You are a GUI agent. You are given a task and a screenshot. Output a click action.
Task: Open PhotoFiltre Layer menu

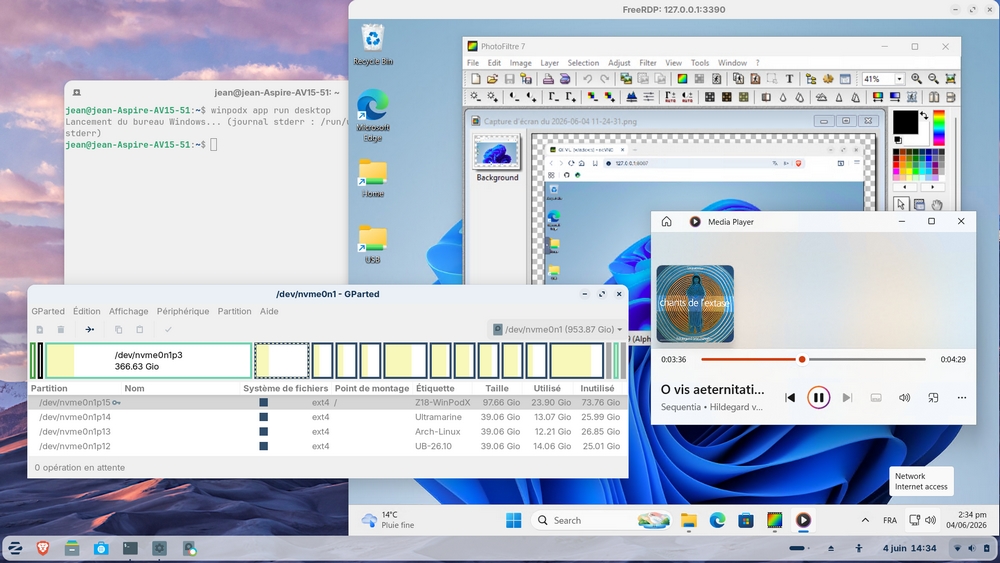point(550,63)
